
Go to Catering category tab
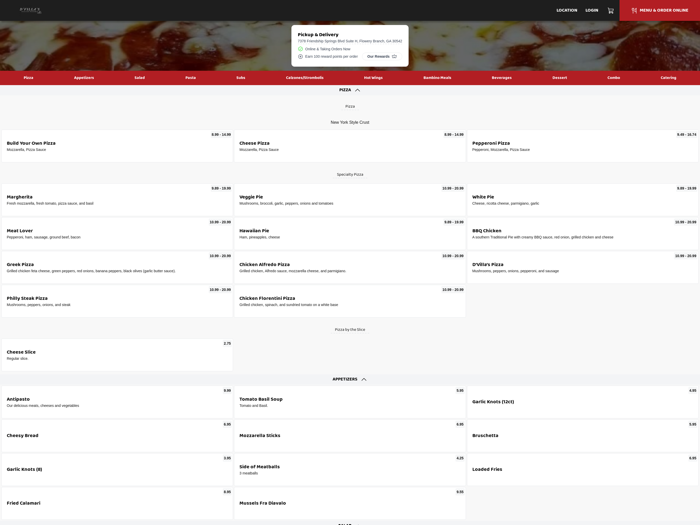[668, 78]
